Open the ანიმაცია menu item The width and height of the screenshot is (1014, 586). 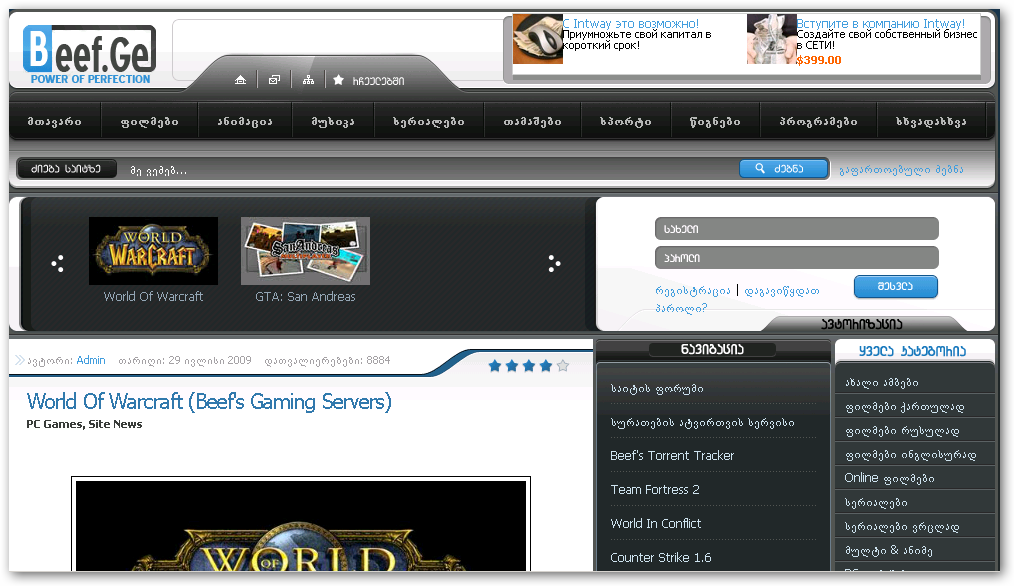click(x=245, y=121)
